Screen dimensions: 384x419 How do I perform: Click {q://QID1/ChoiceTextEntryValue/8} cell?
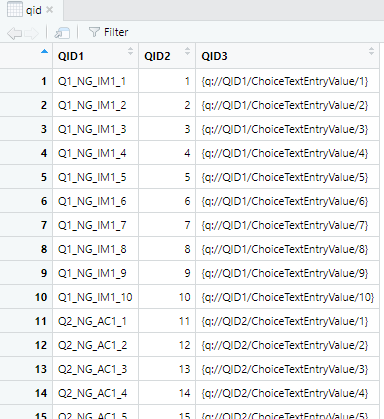click(x=287, y=249)
